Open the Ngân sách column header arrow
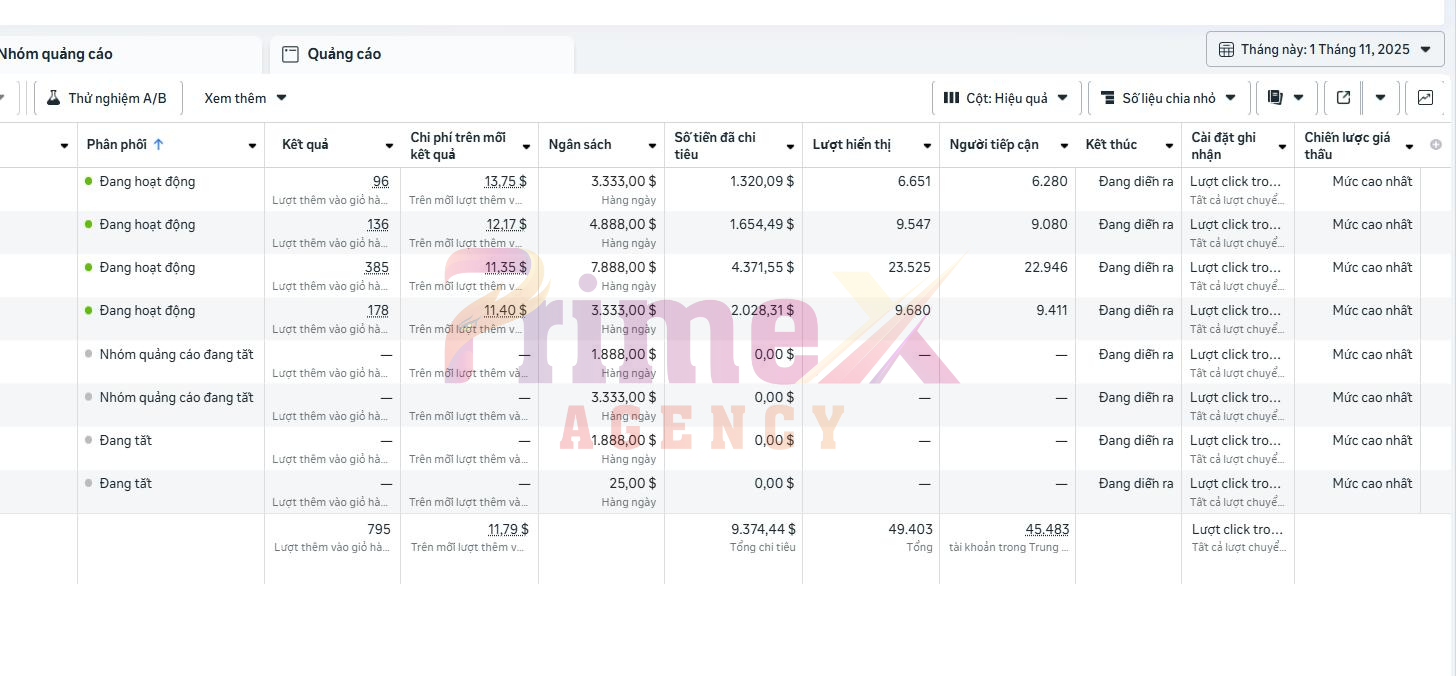 pos(652,146)
